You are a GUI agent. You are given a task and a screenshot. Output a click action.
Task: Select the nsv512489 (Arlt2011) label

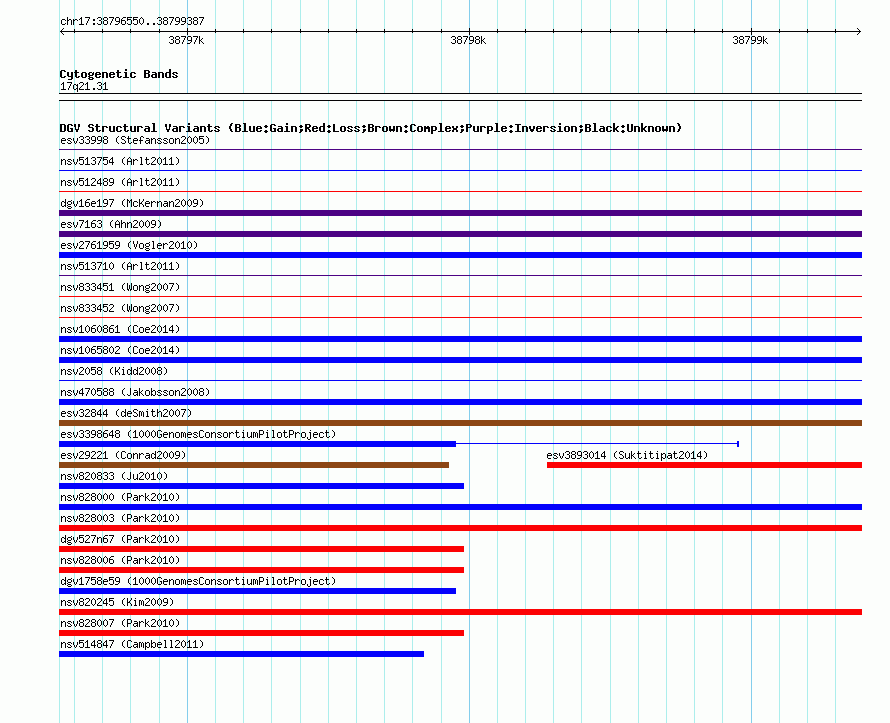click(120, 182)
